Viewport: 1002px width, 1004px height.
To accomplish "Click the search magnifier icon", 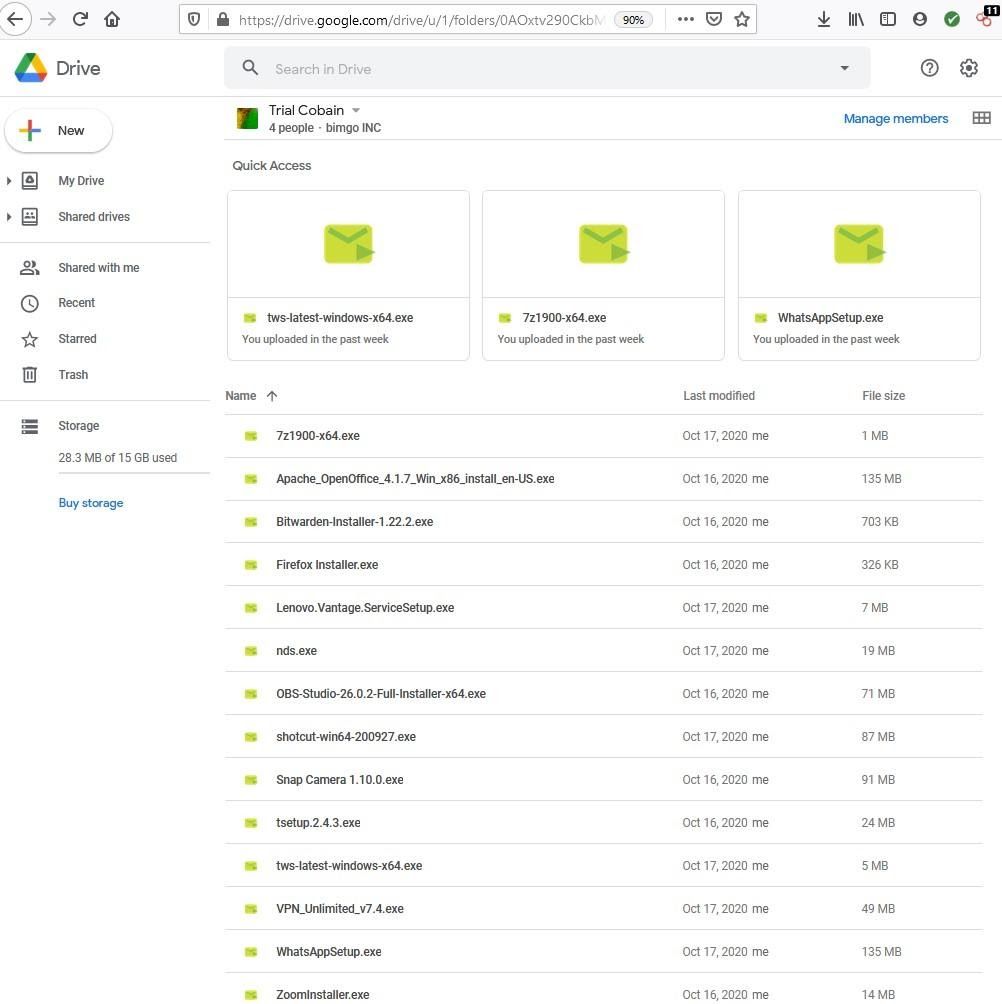I will pos(250,68).
